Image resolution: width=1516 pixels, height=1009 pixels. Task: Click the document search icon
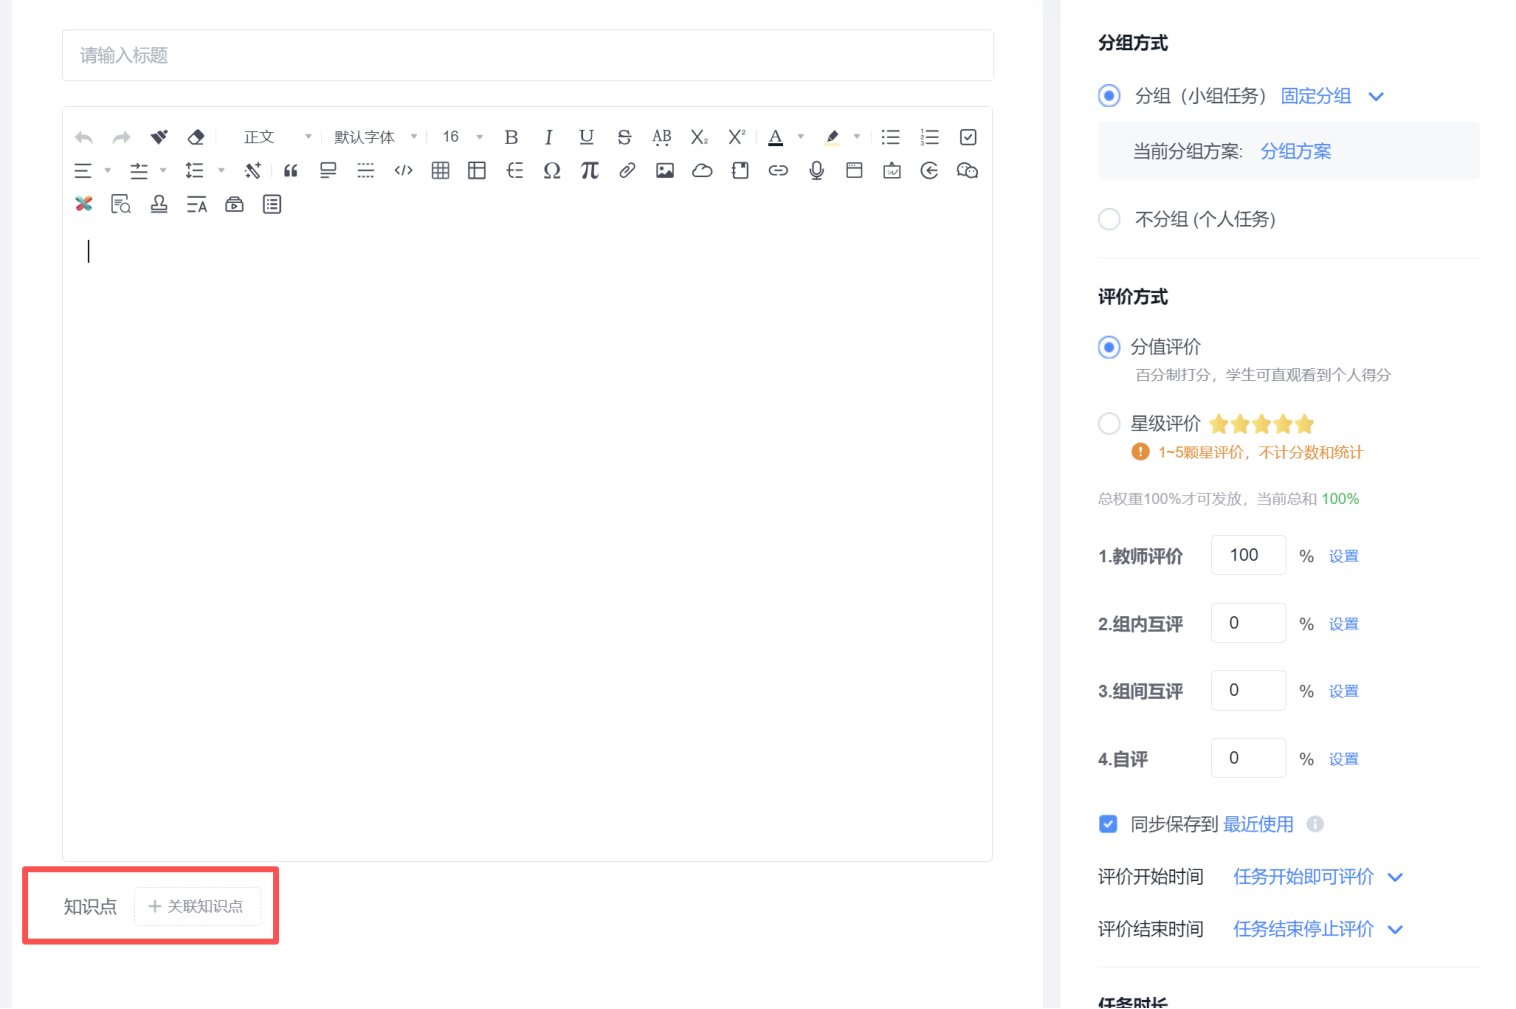(x=121, y=205)
